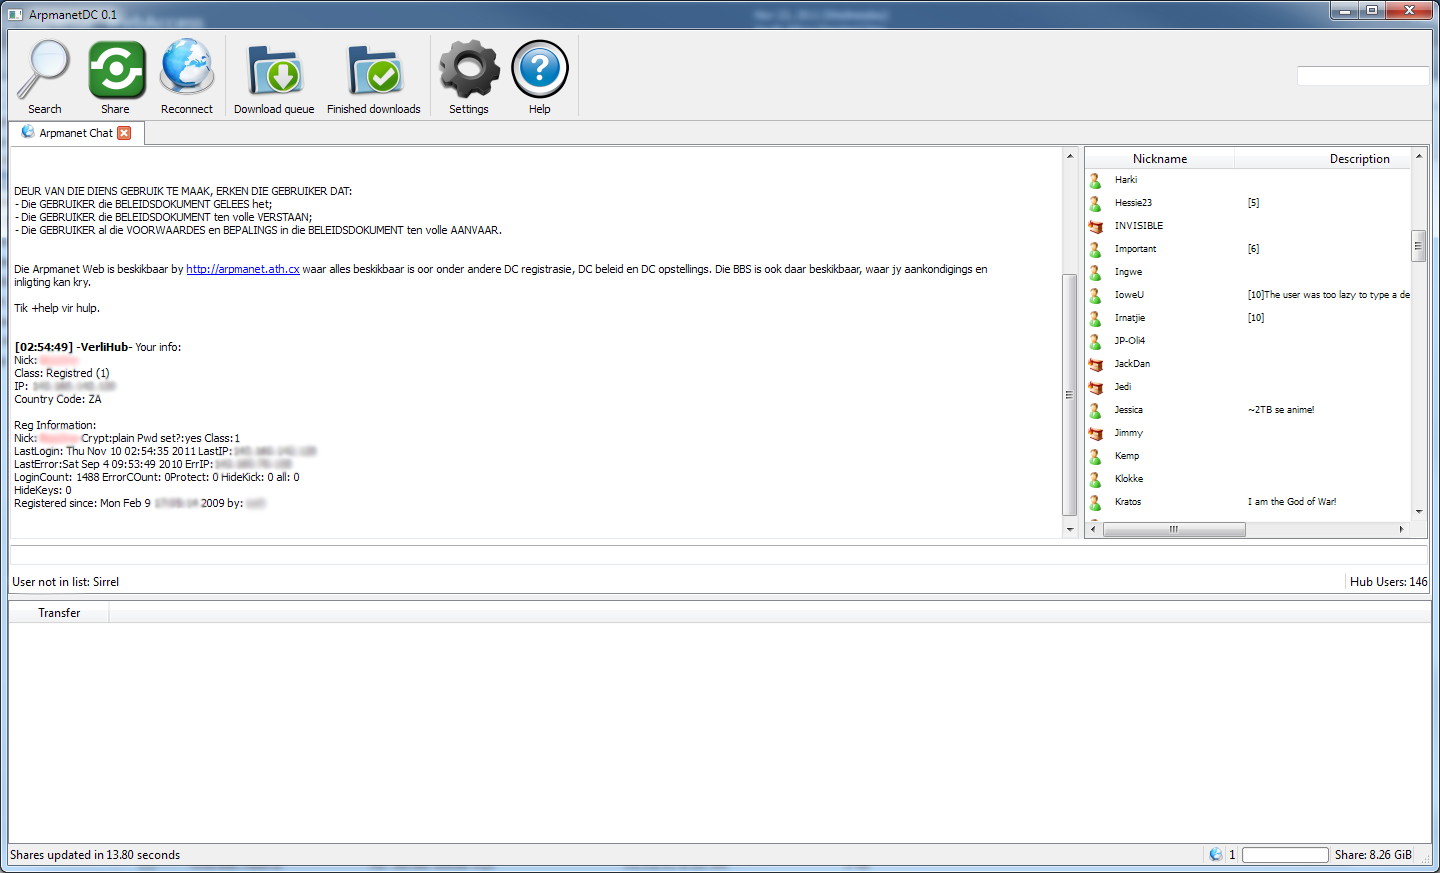Click user list horizontal scroll right arrow

[1402, 529]
